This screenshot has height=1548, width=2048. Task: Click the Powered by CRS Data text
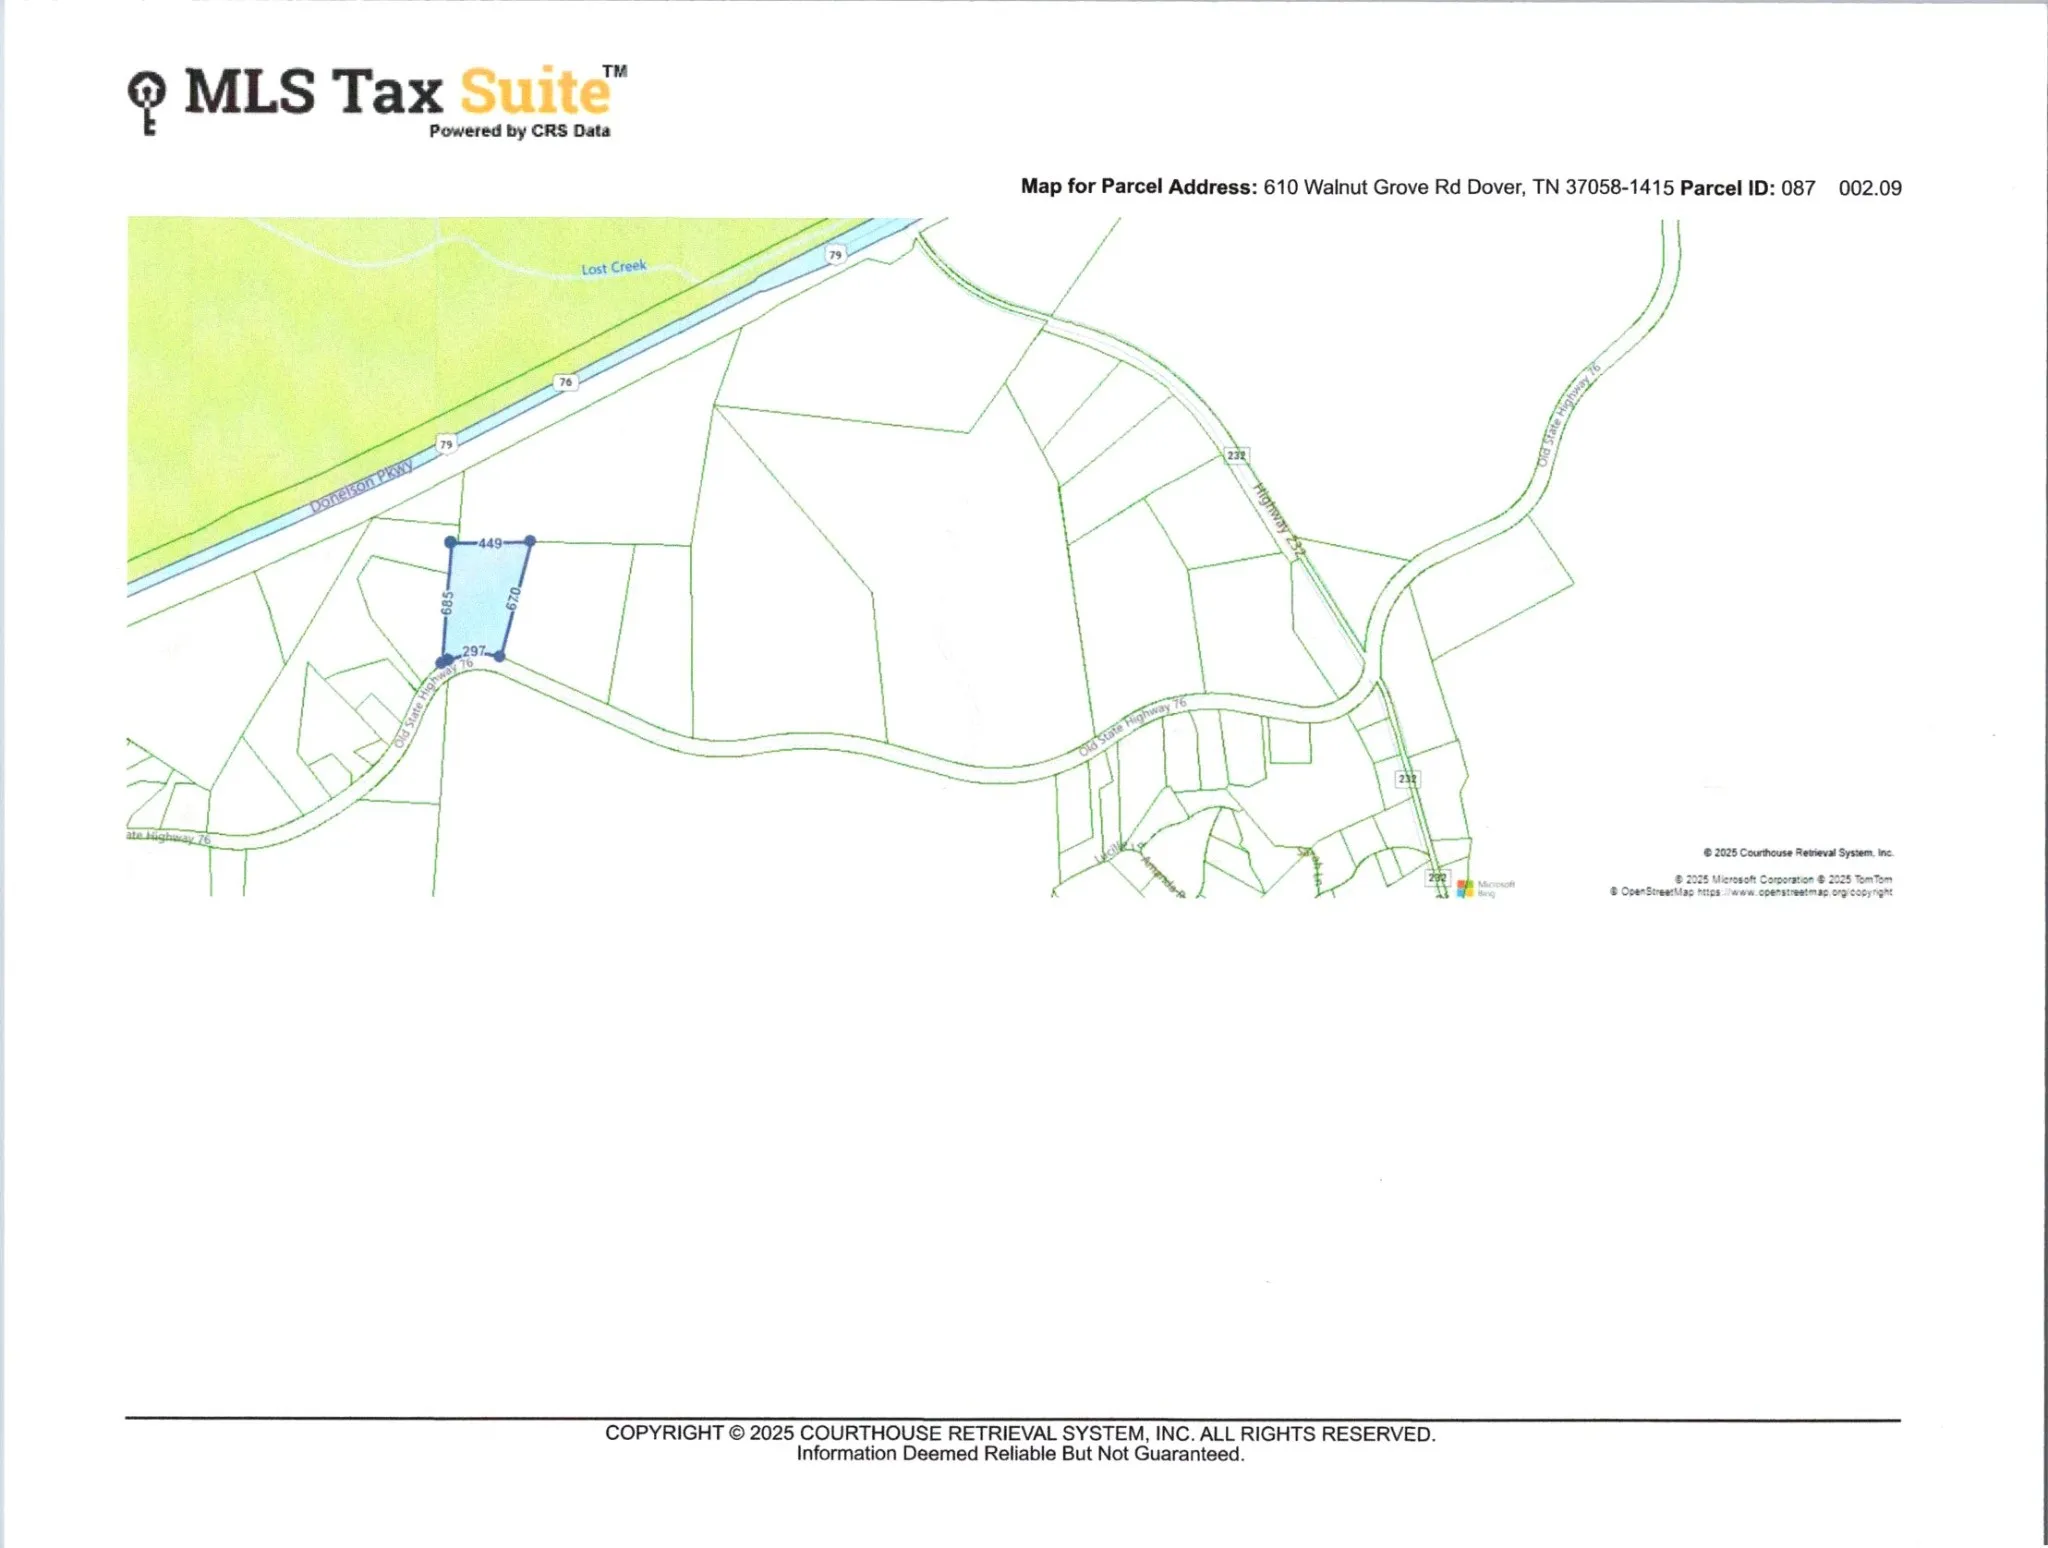click(x=519, y=131)
